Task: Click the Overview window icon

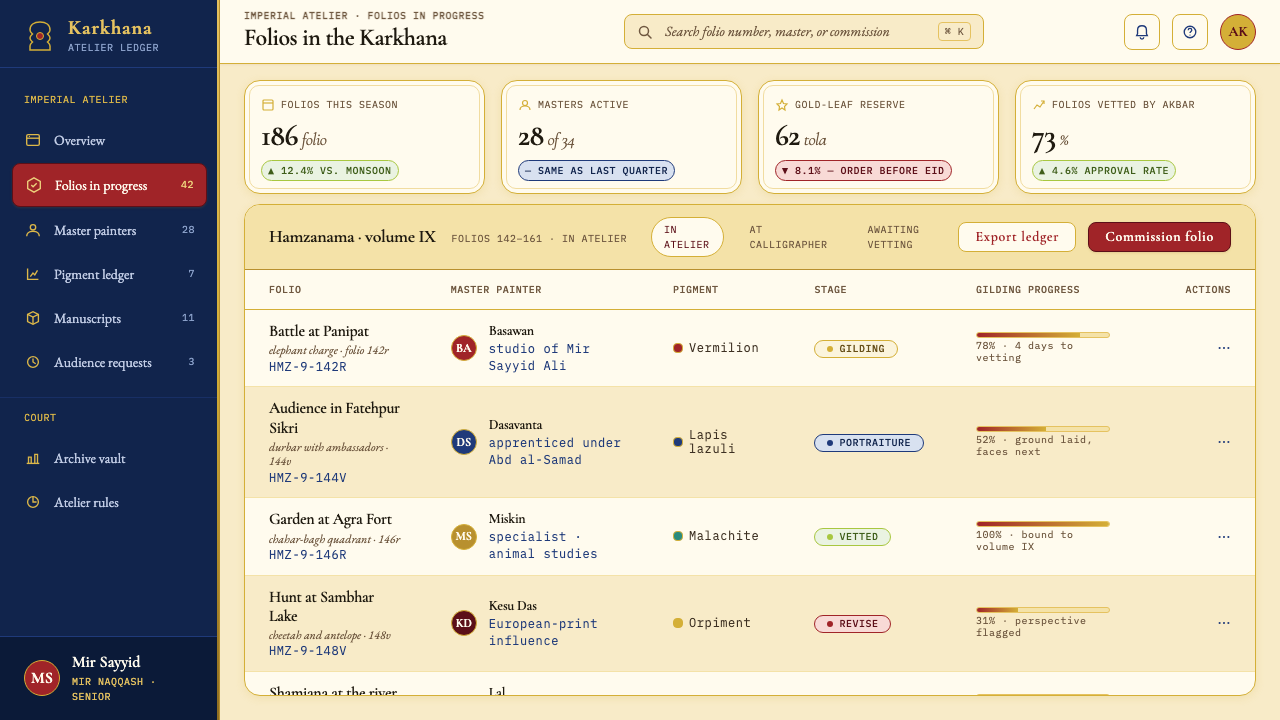Action: tap(33, 141)
